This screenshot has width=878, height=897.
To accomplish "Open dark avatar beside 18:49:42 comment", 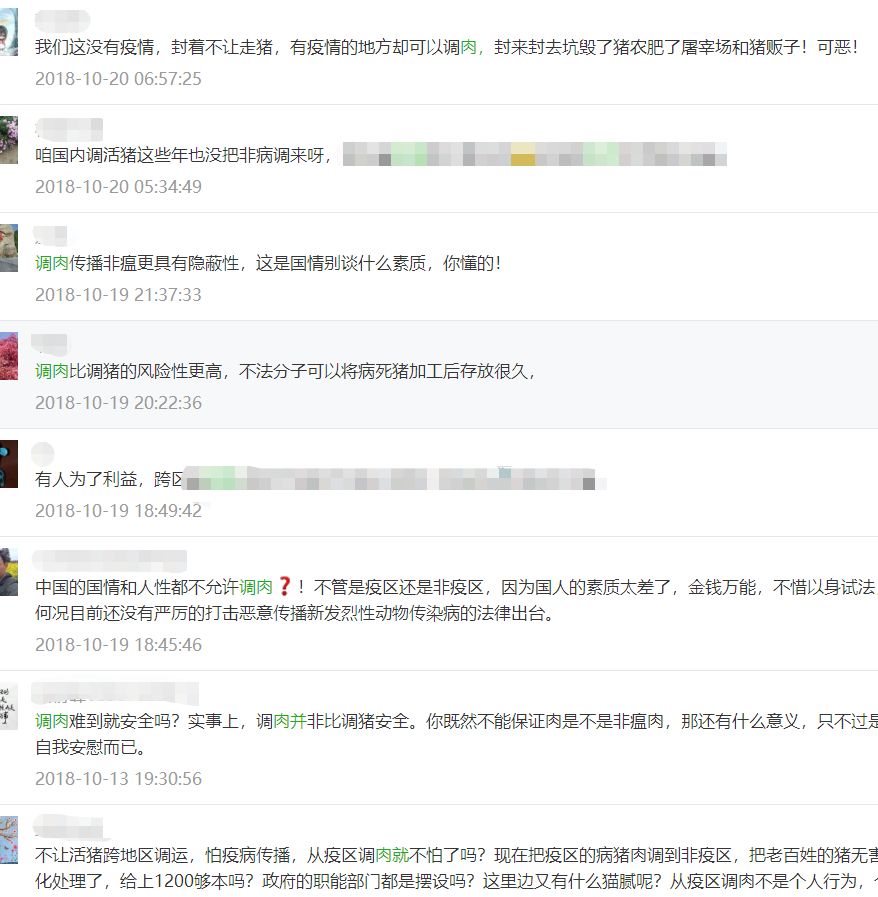I will (x=9, y=464).
